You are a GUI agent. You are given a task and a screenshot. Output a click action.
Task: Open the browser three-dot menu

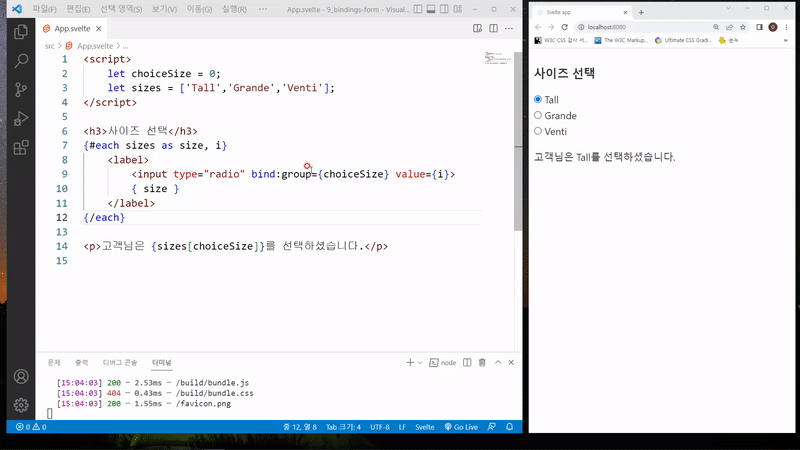(787, 27)
